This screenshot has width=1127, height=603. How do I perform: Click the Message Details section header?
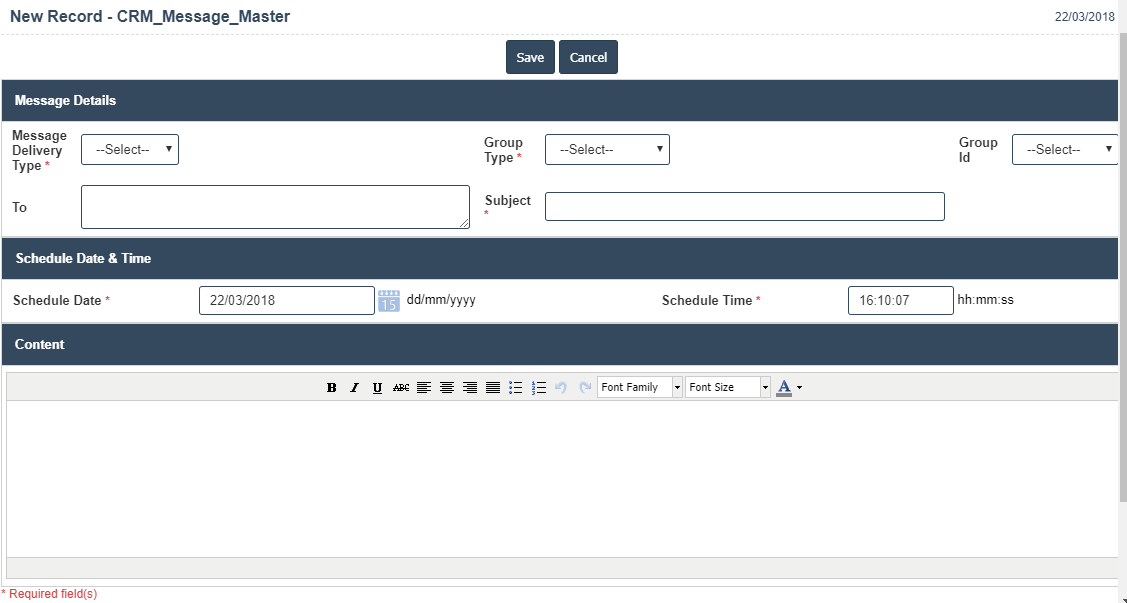pos(560,101)
